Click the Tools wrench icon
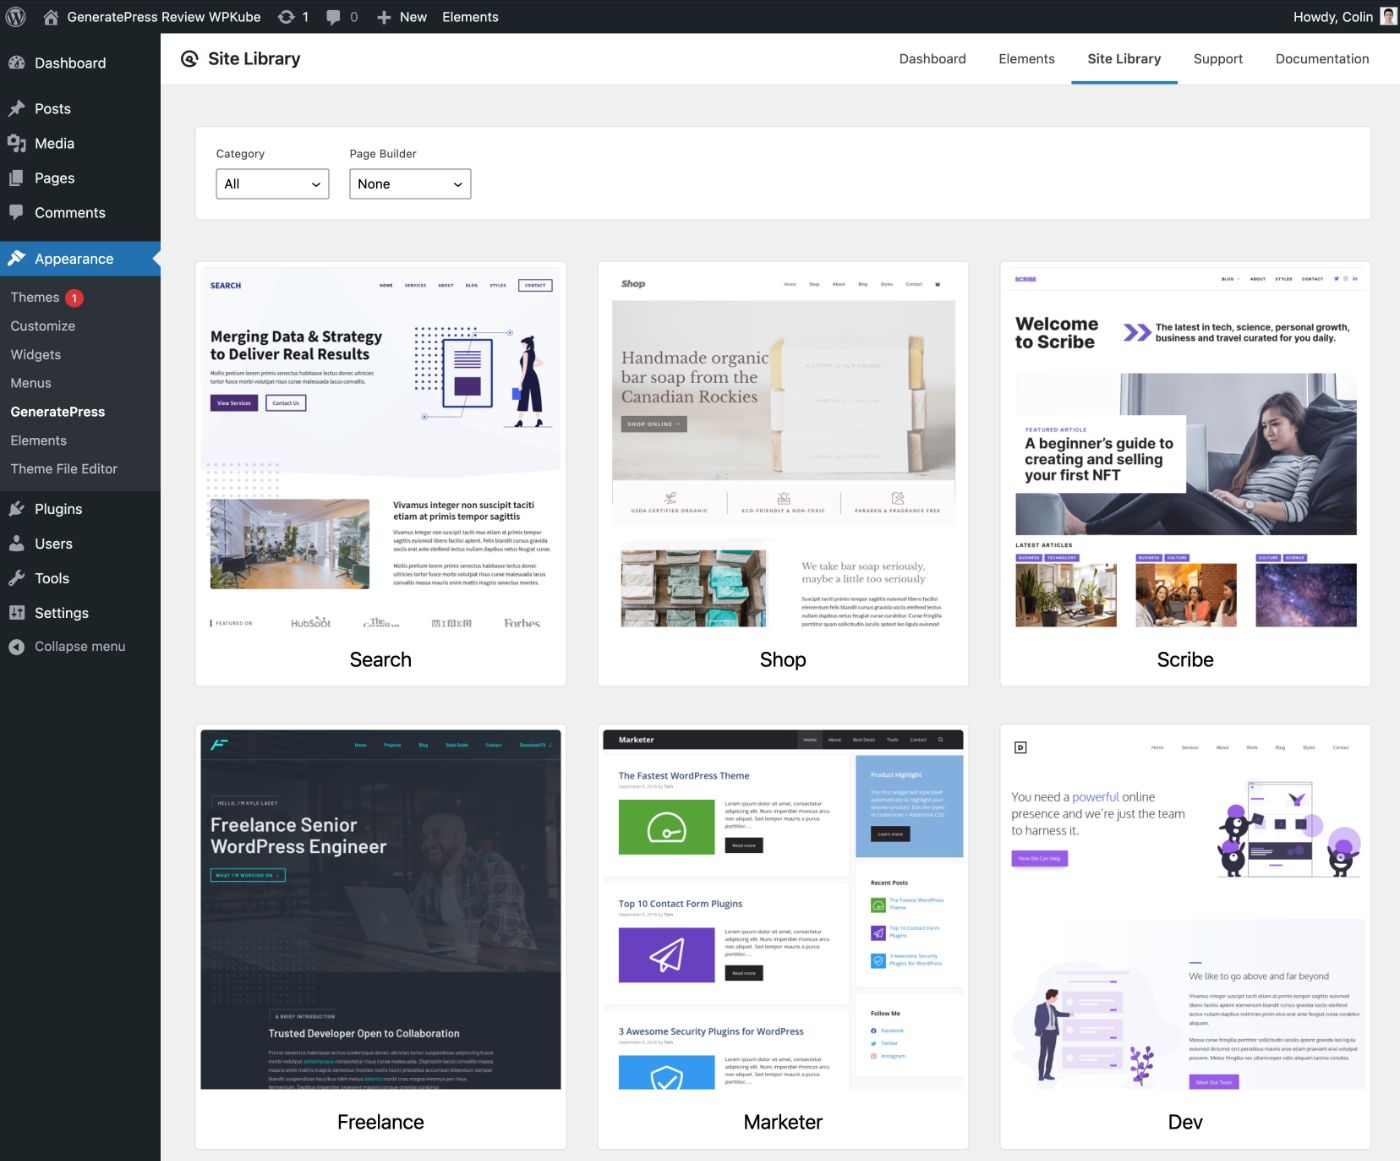The height and width of the screenshot is (1161, 1400). tap(16, 578)
